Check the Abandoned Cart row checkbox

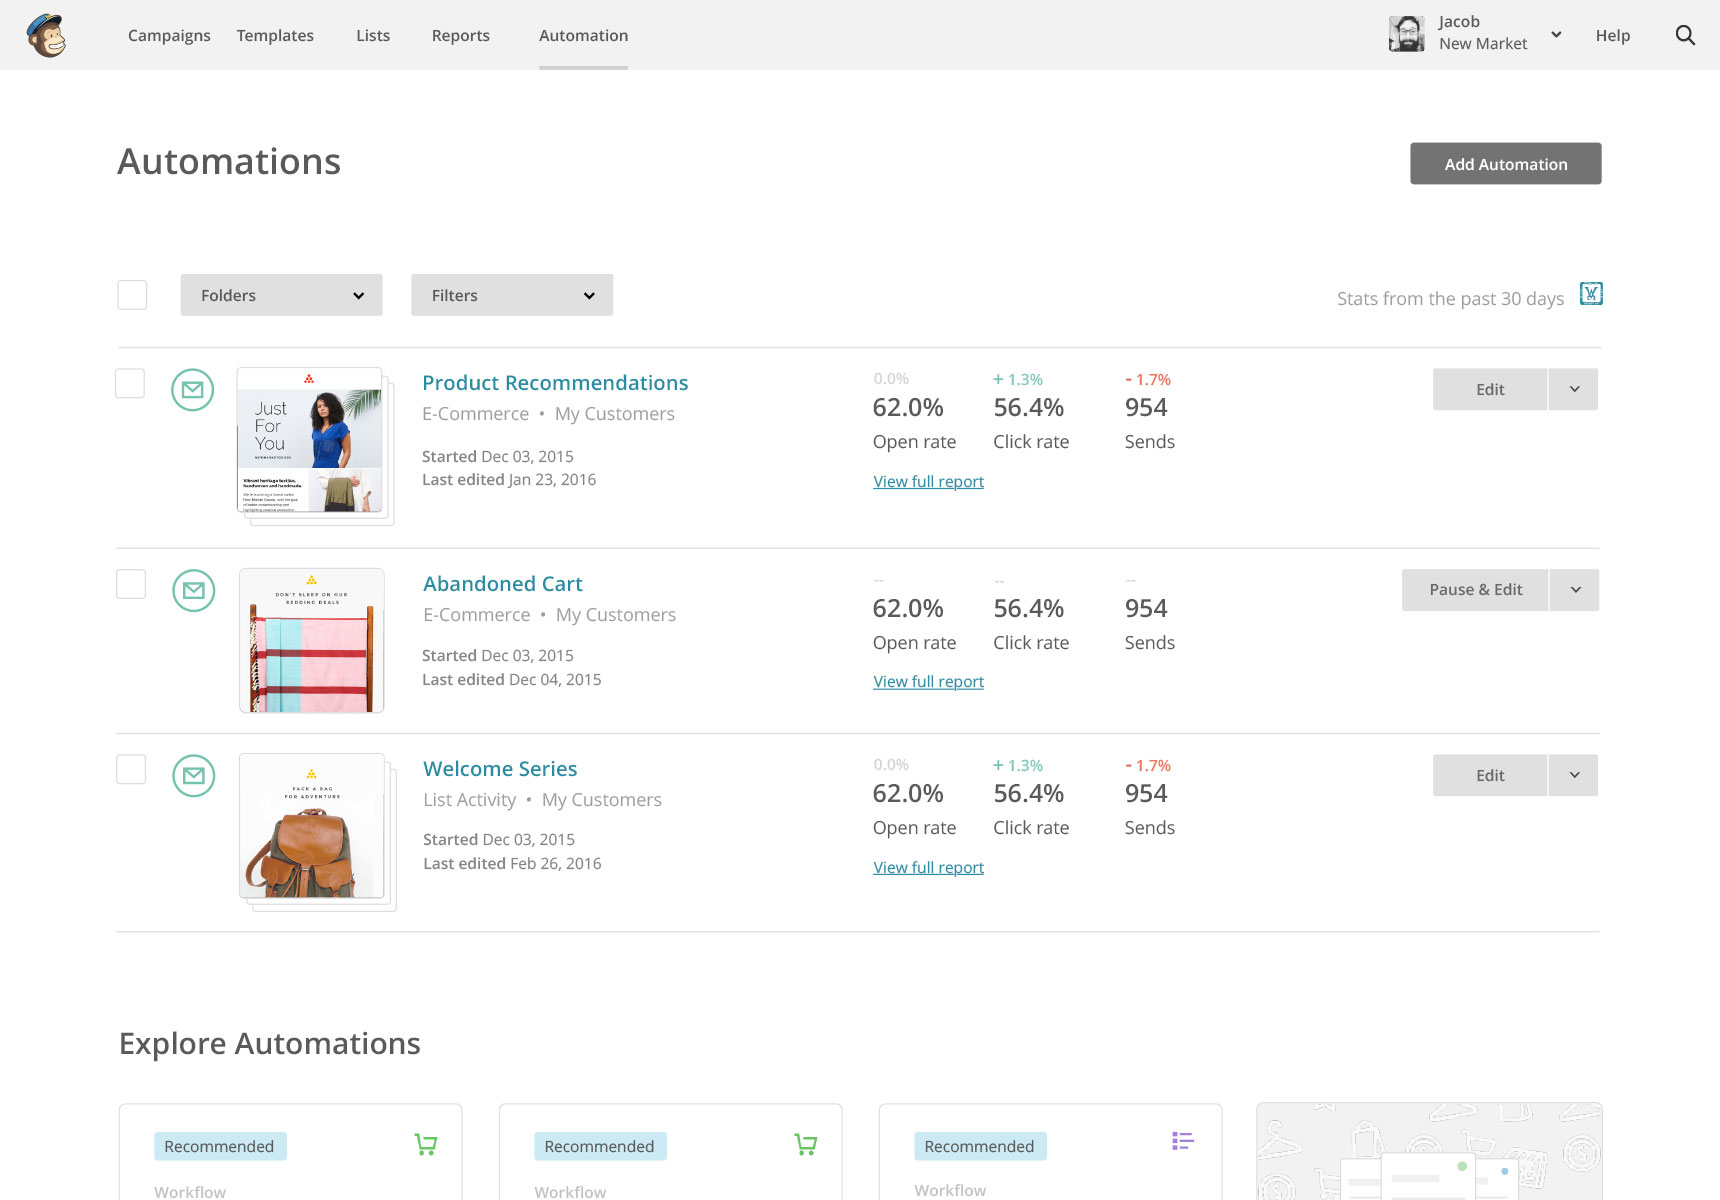[131, 584]
